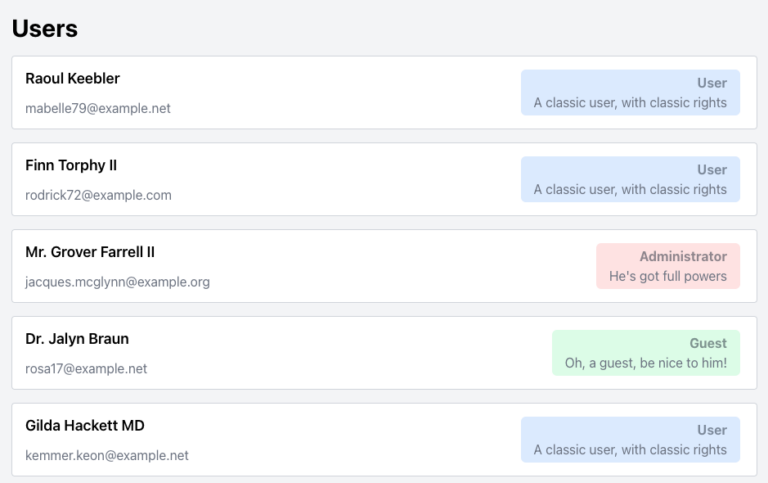Click the rodrick72@example.com email address
The height and width of the screenshot is (483, 768).
98,195
